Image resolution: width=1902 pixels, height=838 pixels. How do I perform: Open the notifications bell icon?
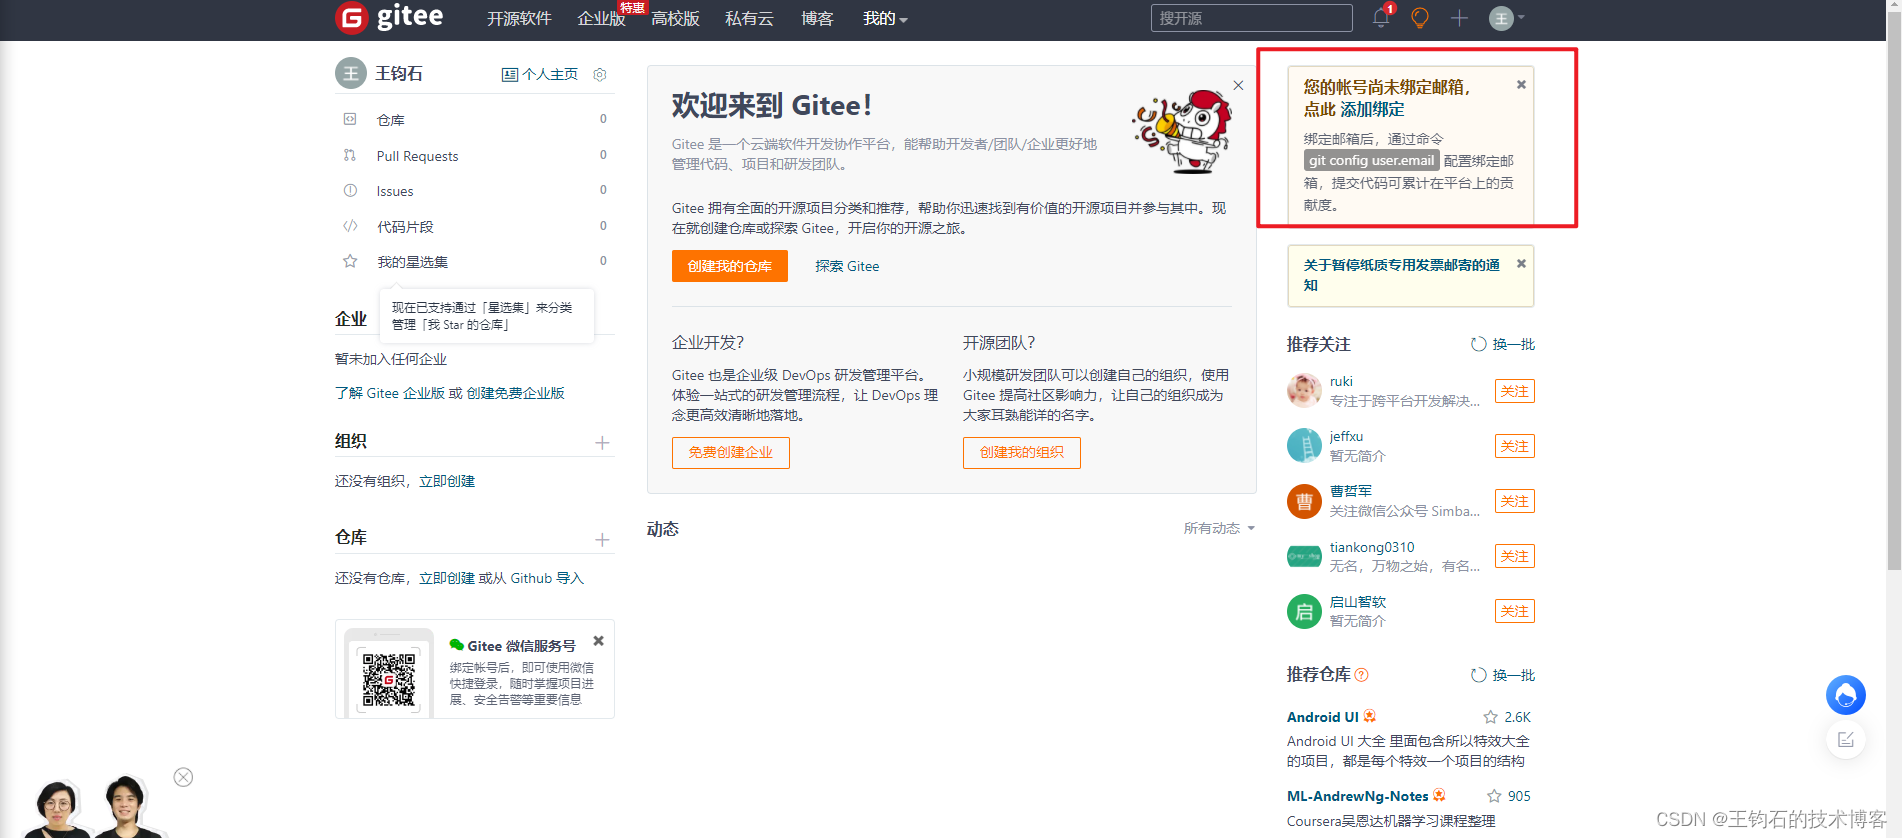pyautogui.click(x=1381, y=17)
